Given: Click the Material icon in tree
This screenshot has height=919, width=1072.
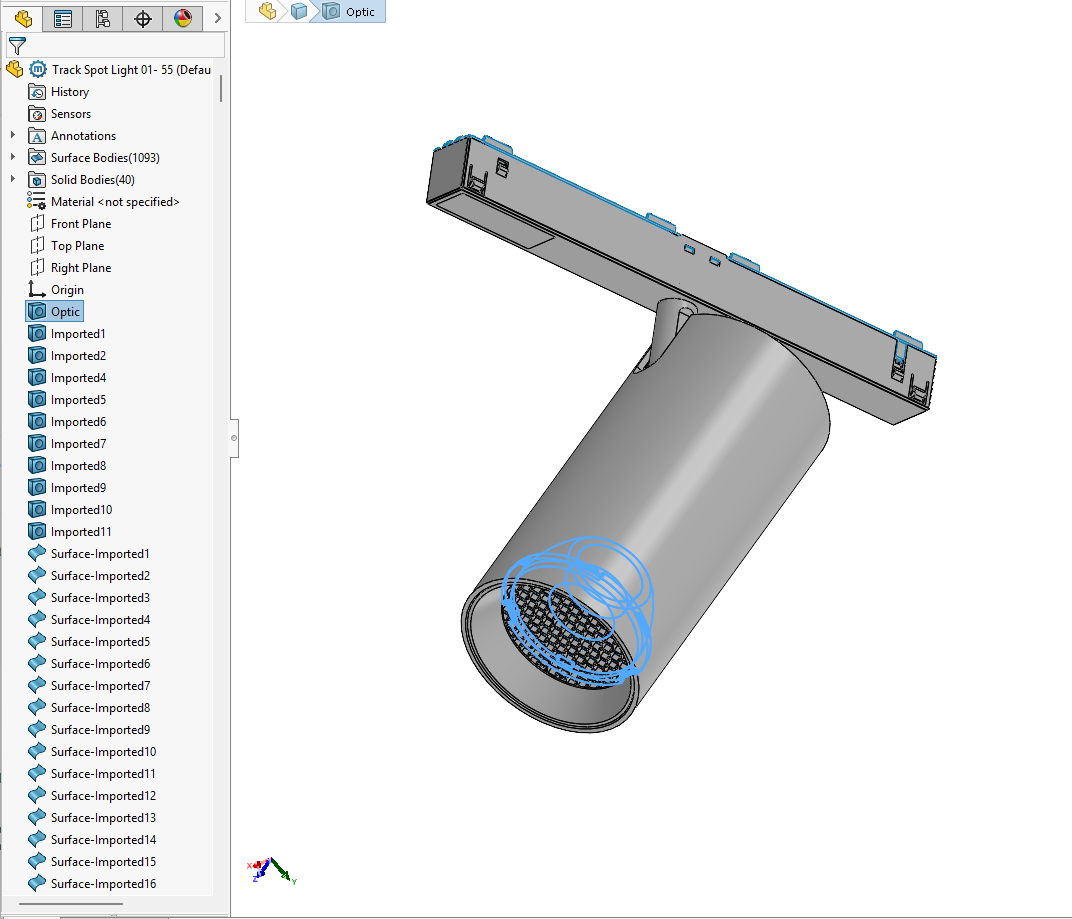Looking at the screenshot, I should [37, 201].
